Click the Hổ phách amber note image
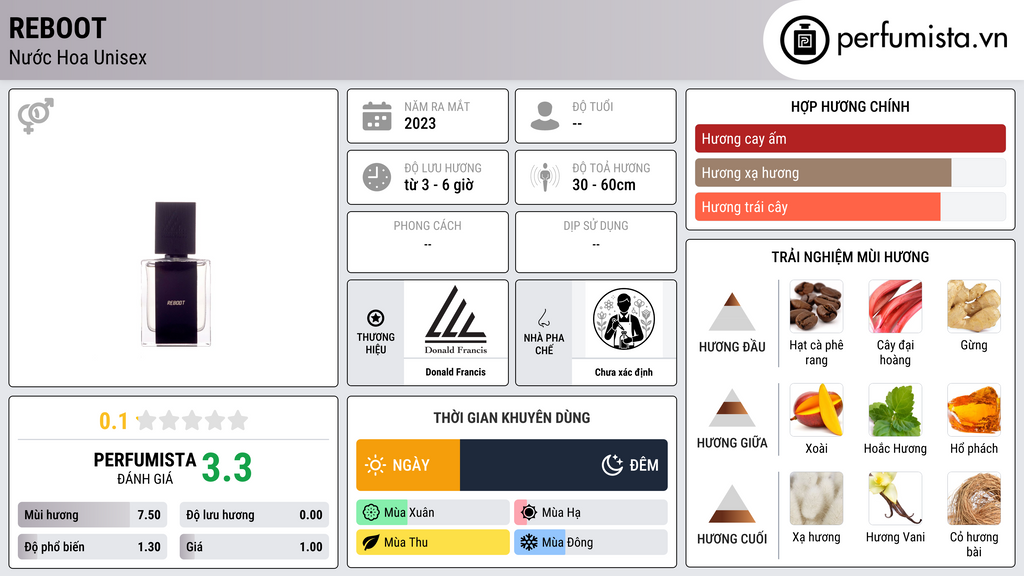Image resolution: width=1024 pixels, height=576 pixels. 974,409
